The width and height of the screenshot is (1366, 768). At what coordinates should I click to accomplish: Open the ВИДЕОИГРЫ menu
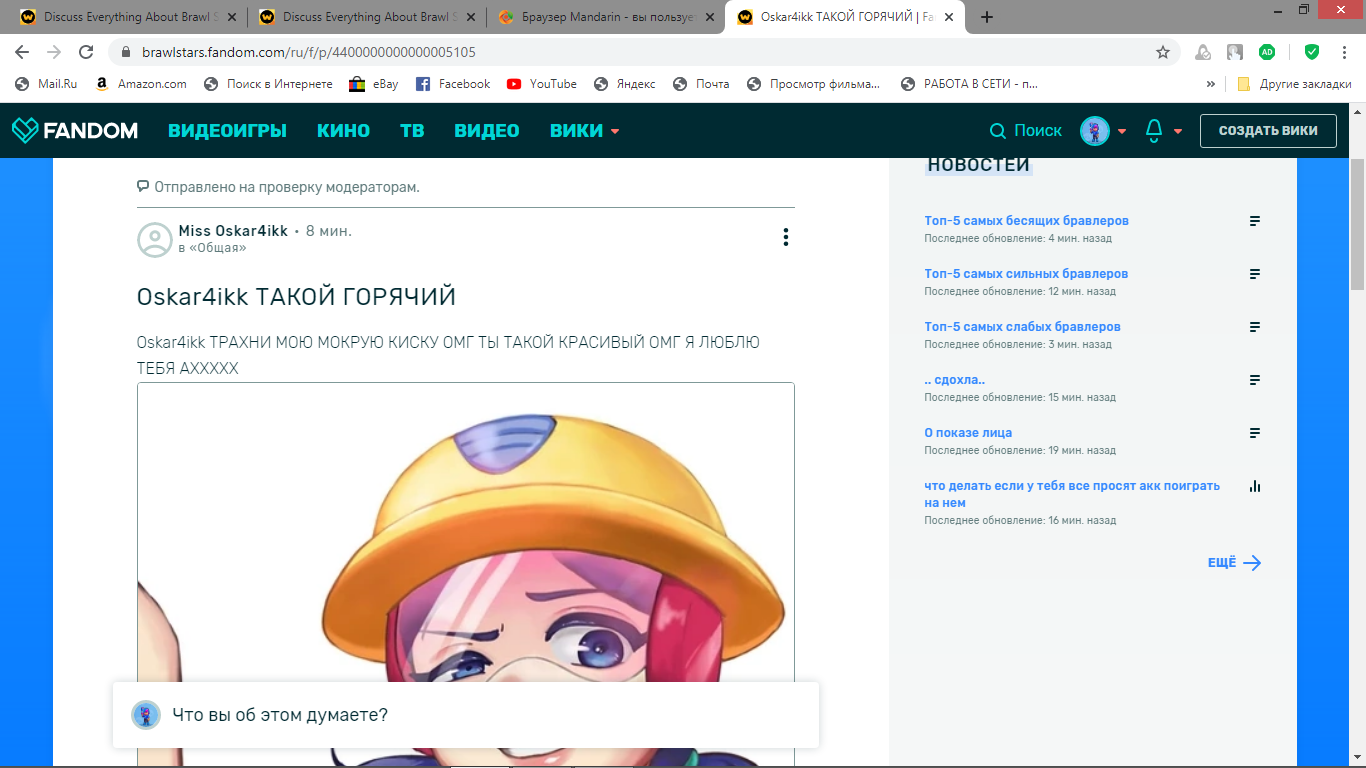(227, 131)
